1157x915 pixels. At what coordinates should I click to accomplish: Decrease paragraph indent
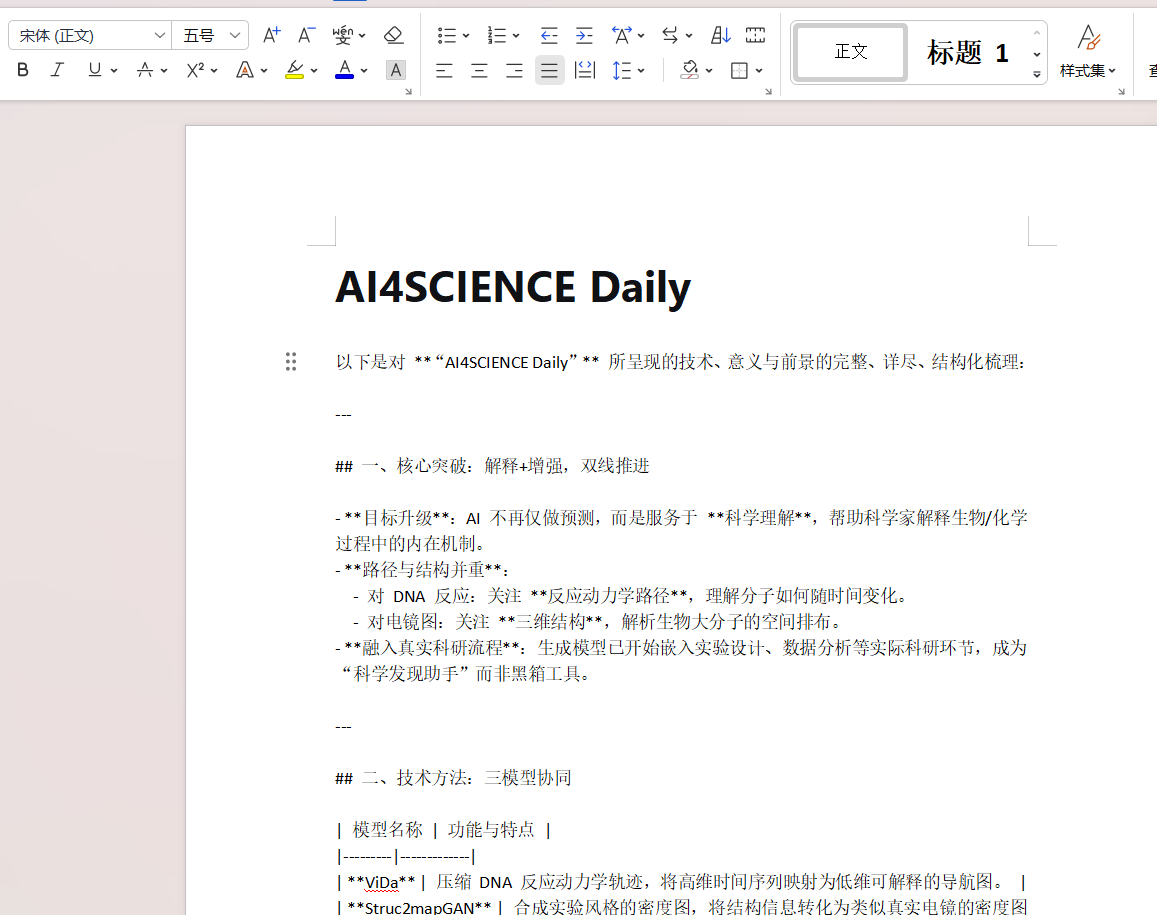[548, 35]
